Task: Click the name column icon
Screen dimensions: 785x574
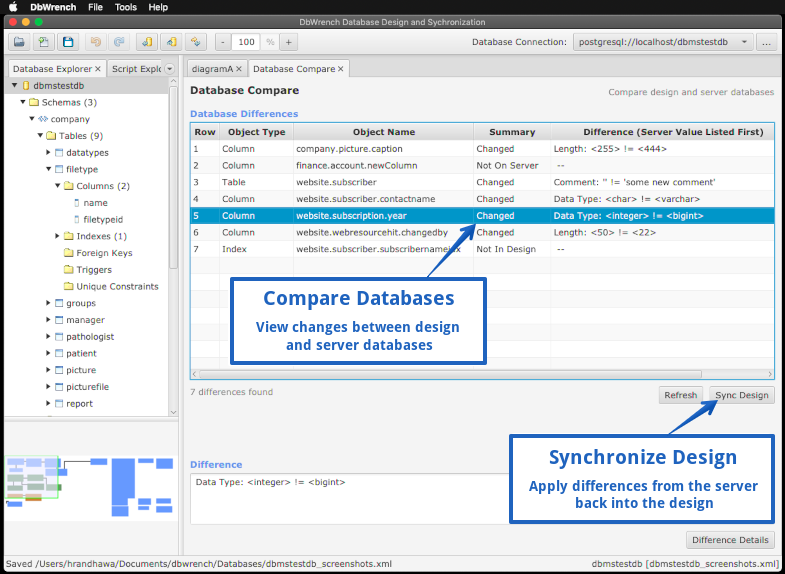Action: [x=77, y=203]
